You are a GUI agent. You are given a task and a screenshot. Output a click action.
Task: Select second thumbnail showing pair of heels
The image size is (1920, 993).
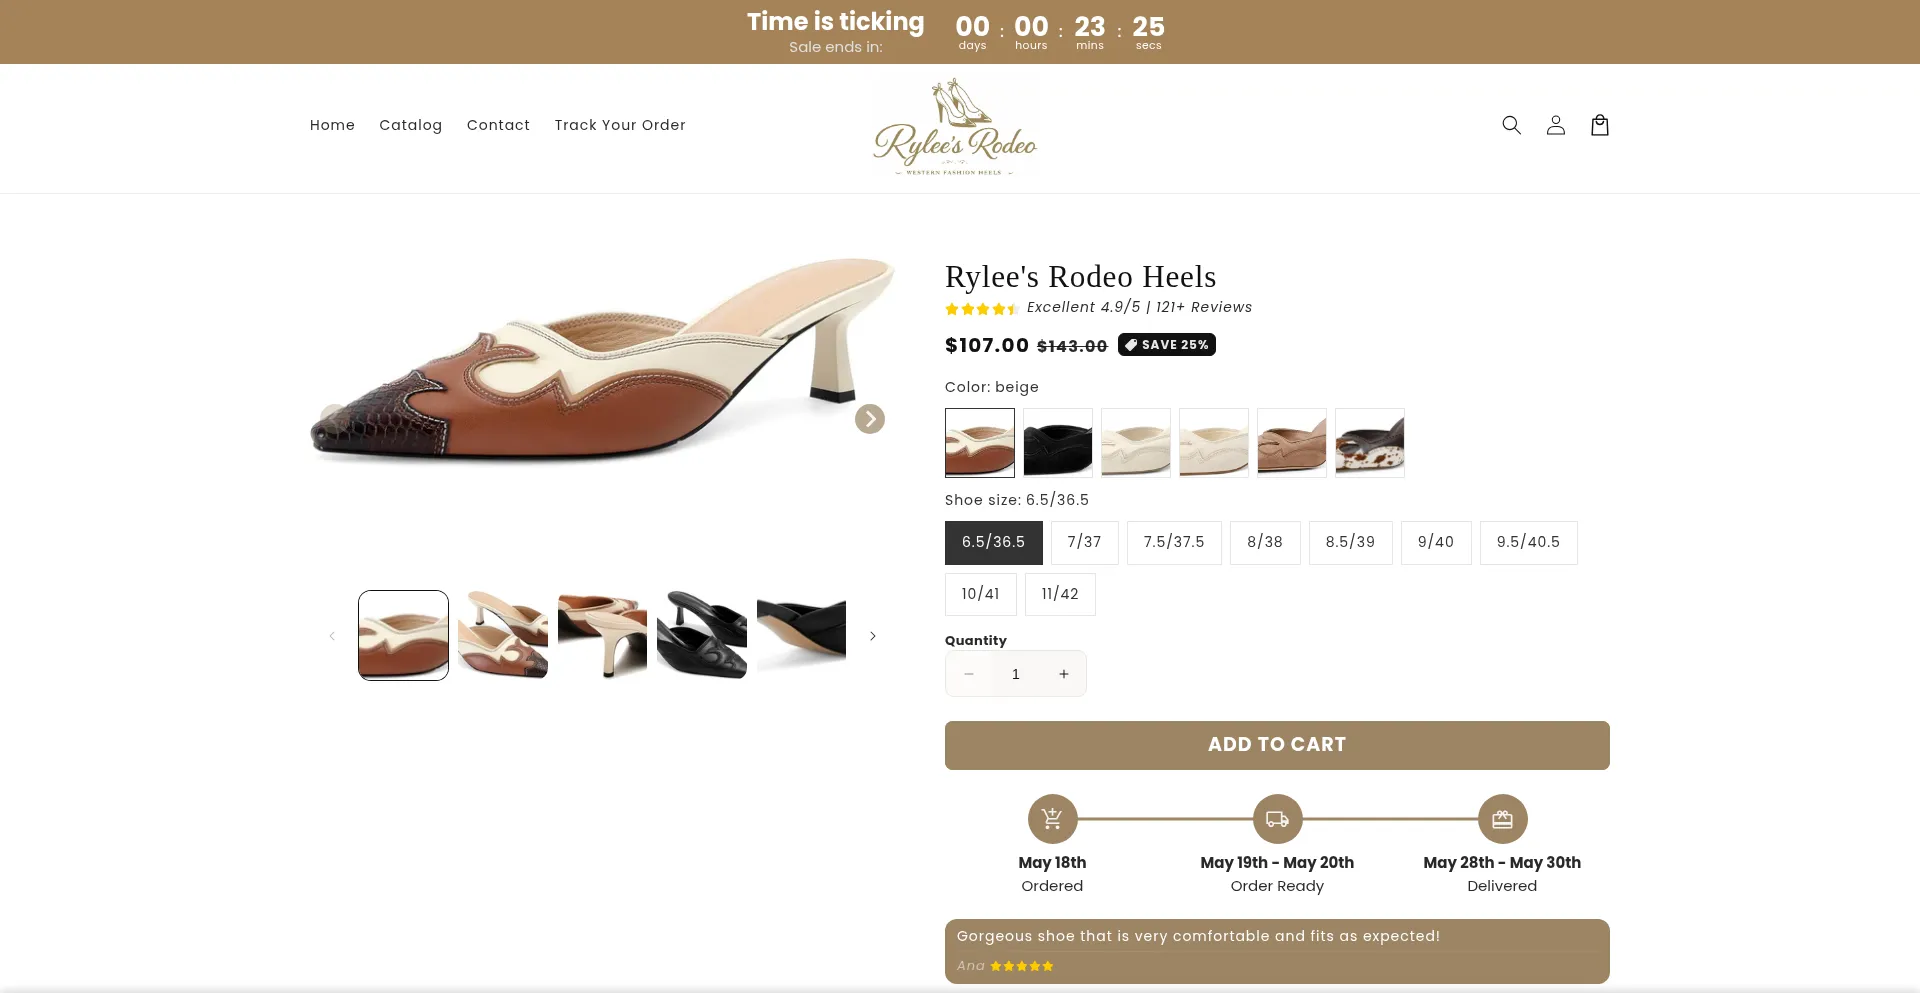click(x=503, y=635)
